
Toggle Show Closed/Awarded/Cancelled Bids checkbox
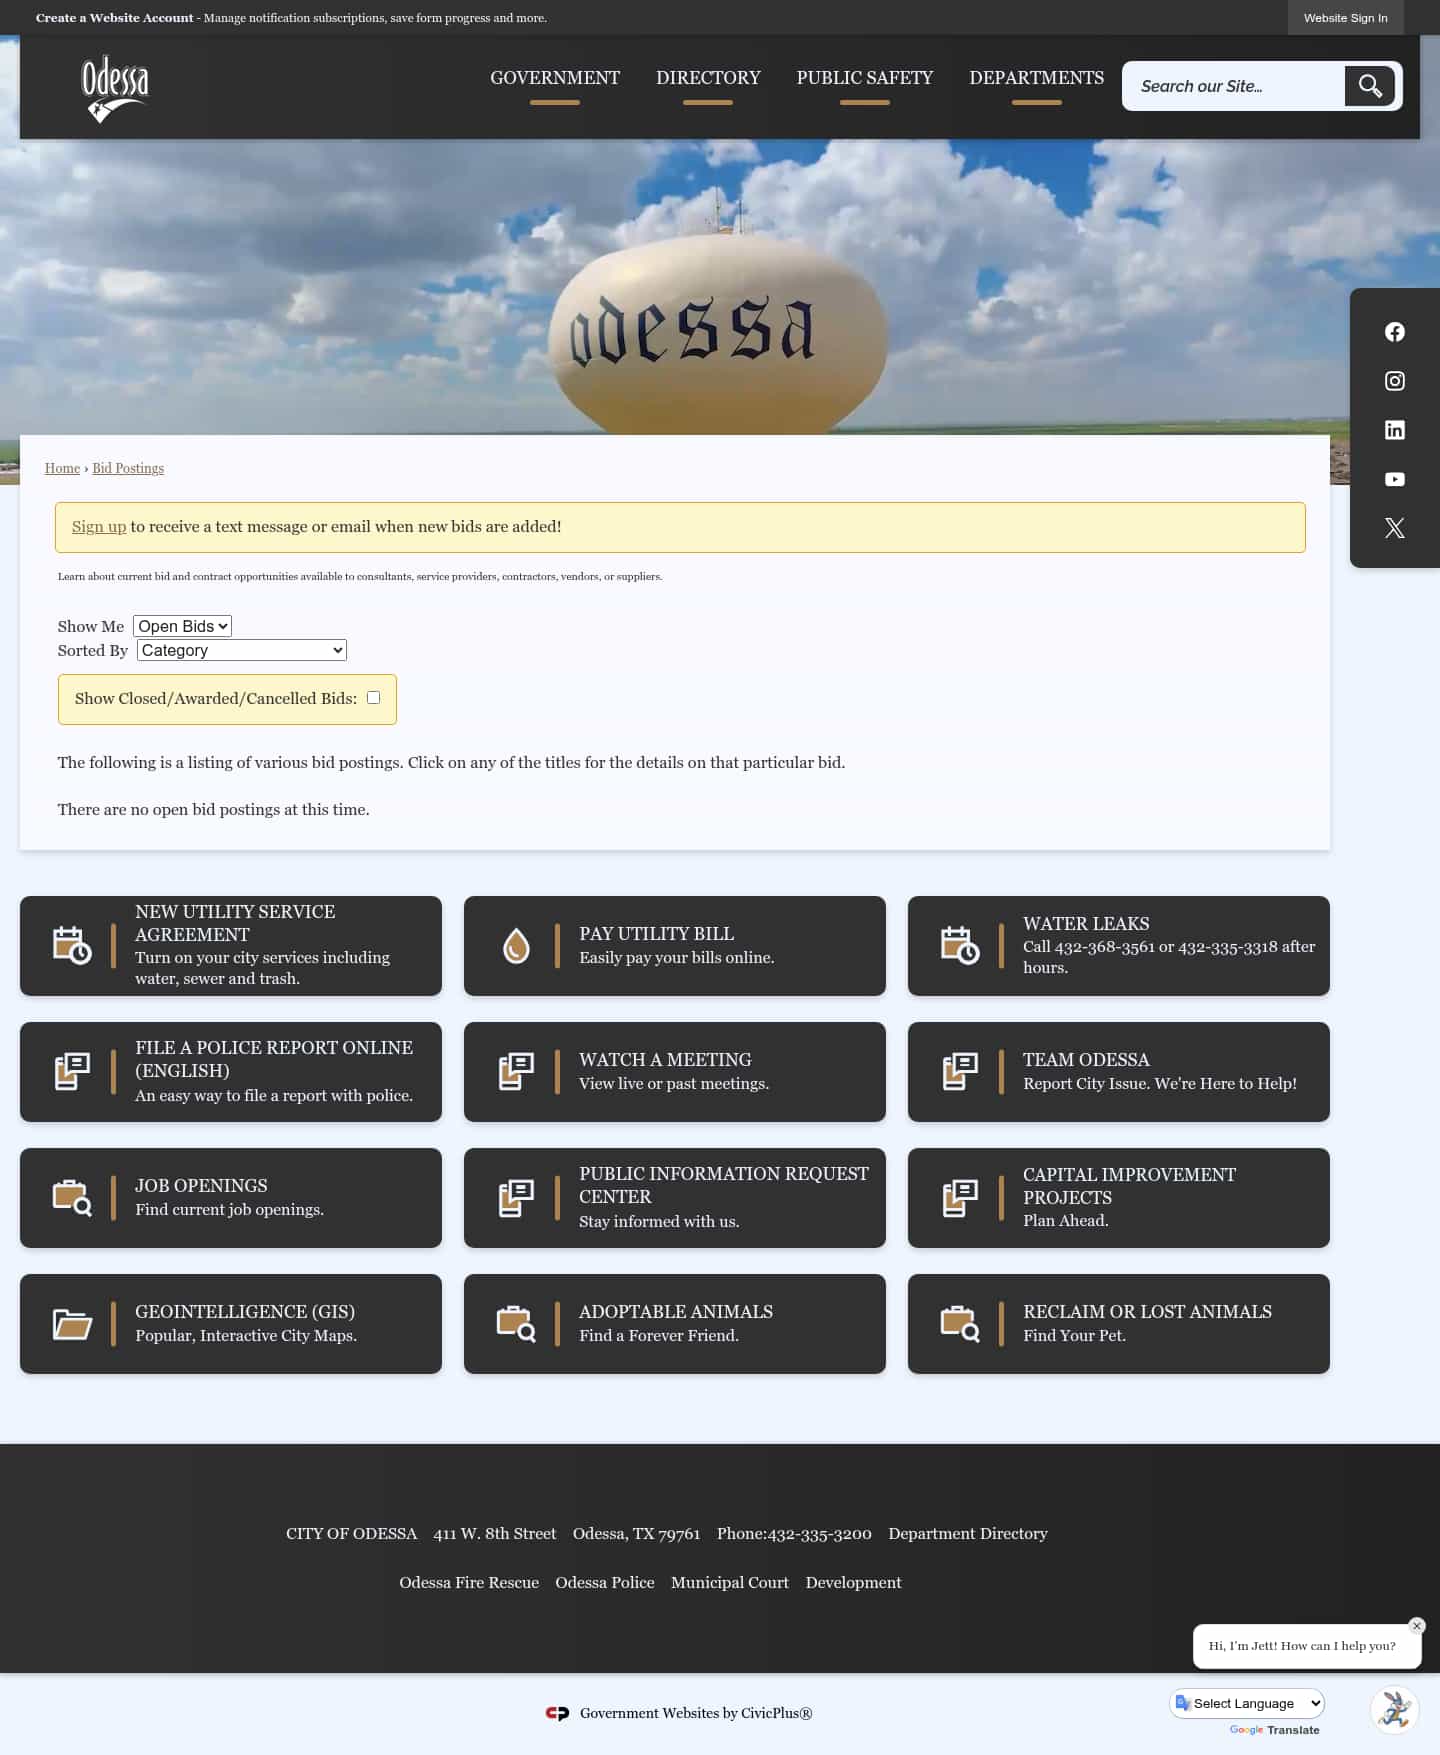[x=373, y=698]
